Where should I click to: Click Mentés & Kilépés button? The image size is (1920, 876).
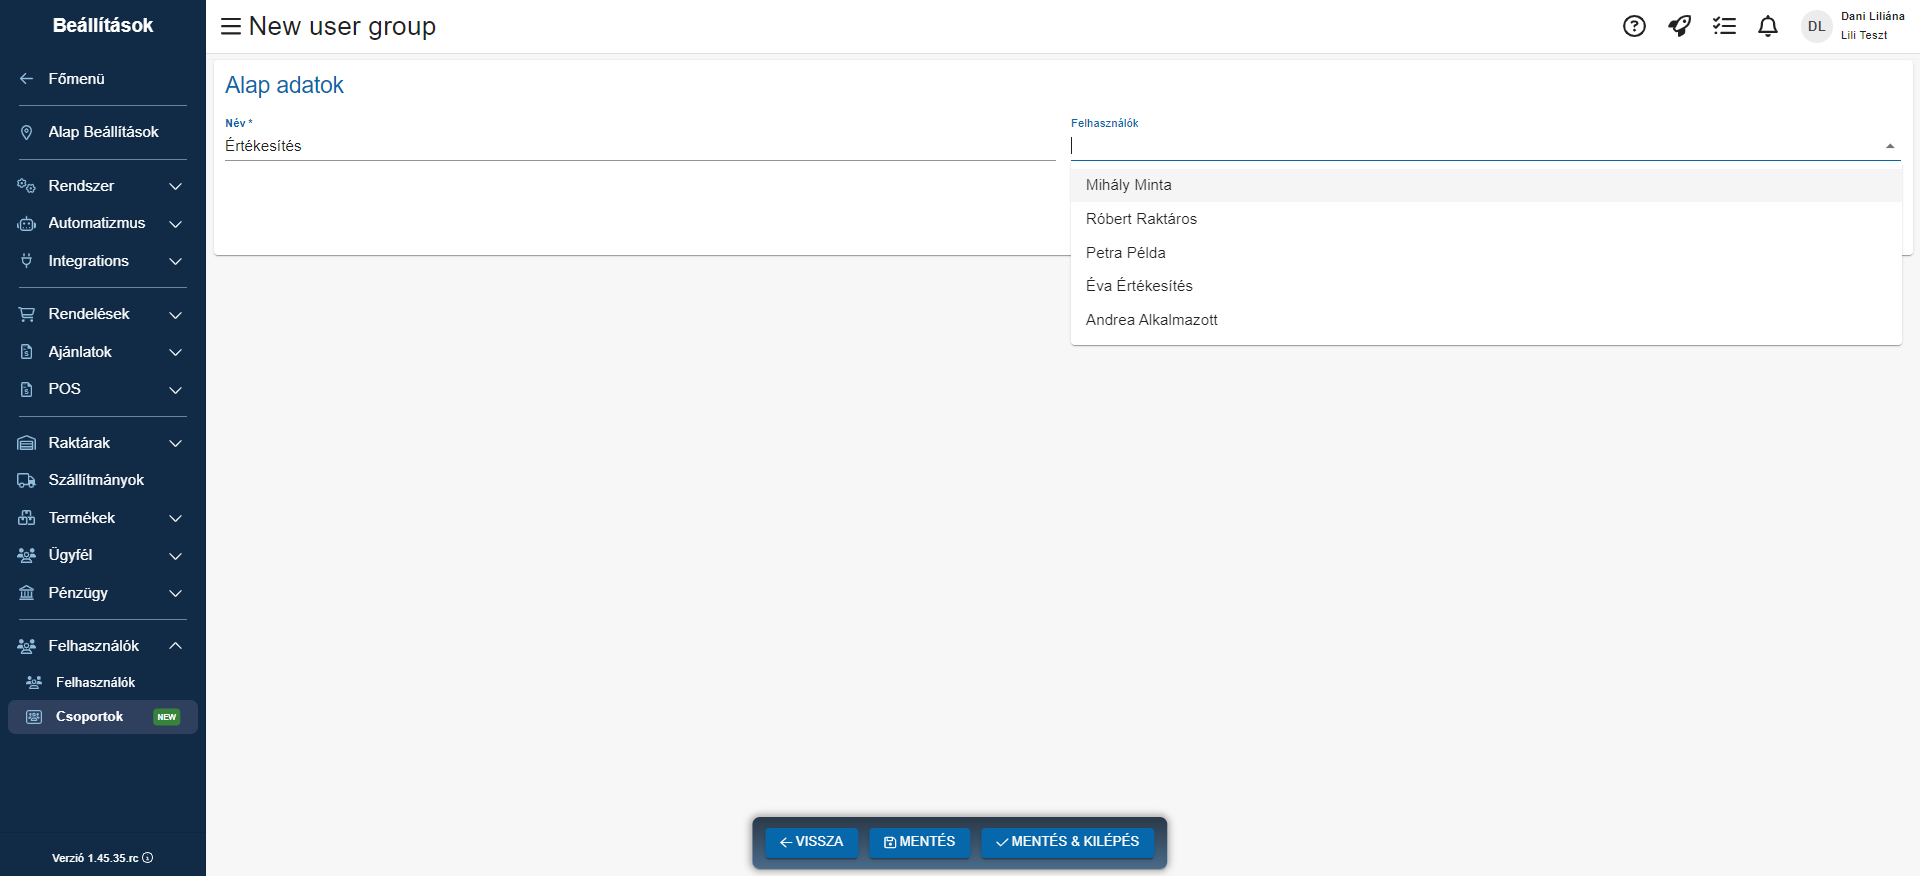(x=1067, y=842)
